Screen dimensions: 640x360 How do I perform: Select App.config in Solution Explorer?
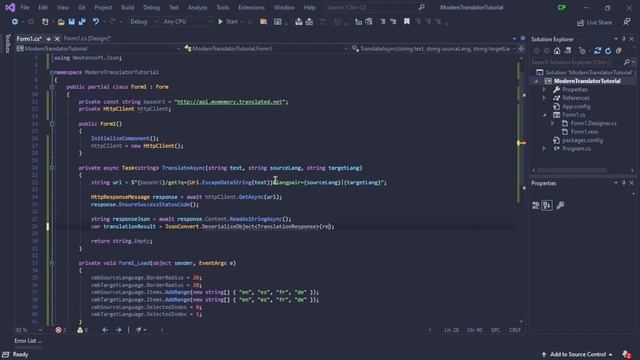point(576,107)
